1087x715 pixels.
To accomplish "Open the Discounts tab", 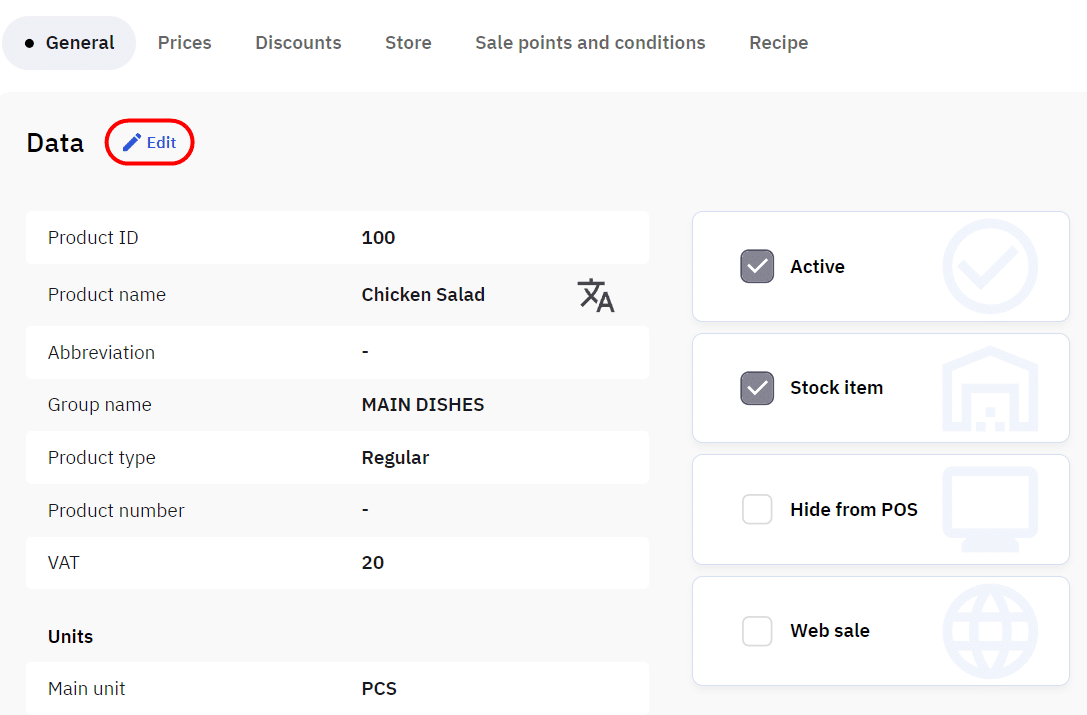I will click(298, 43).
